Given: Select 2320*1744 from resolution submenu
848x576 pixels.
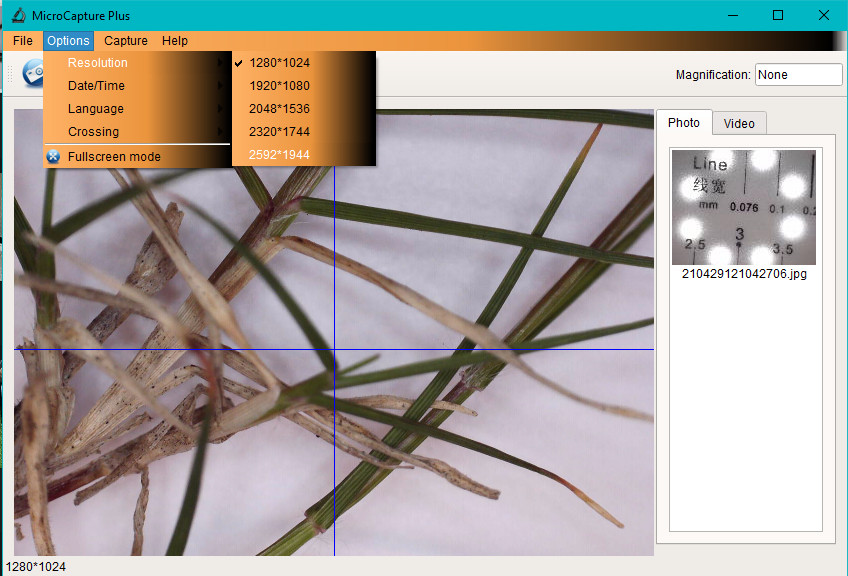Looking at the screenshot, I should (279, 131).
